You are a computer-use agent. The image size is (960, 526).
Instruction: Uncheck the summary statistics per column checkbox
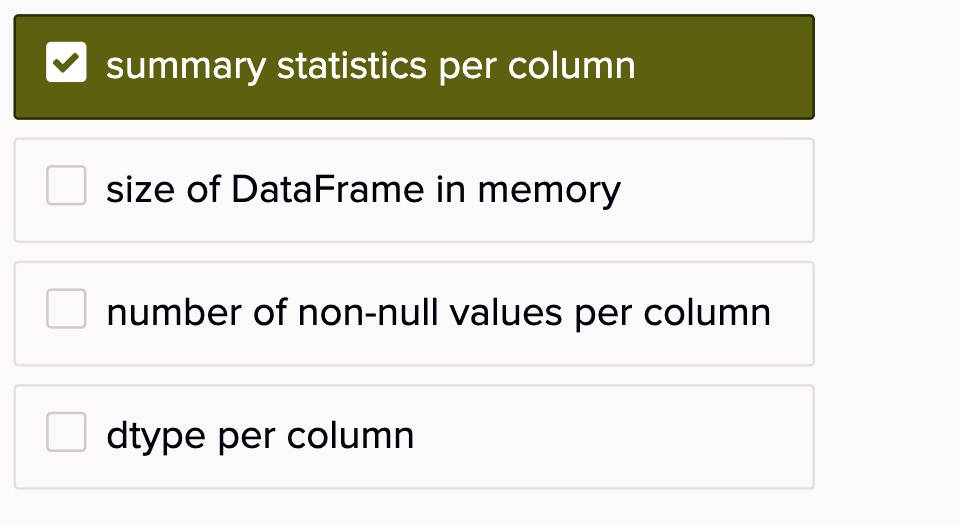(66, 62)
